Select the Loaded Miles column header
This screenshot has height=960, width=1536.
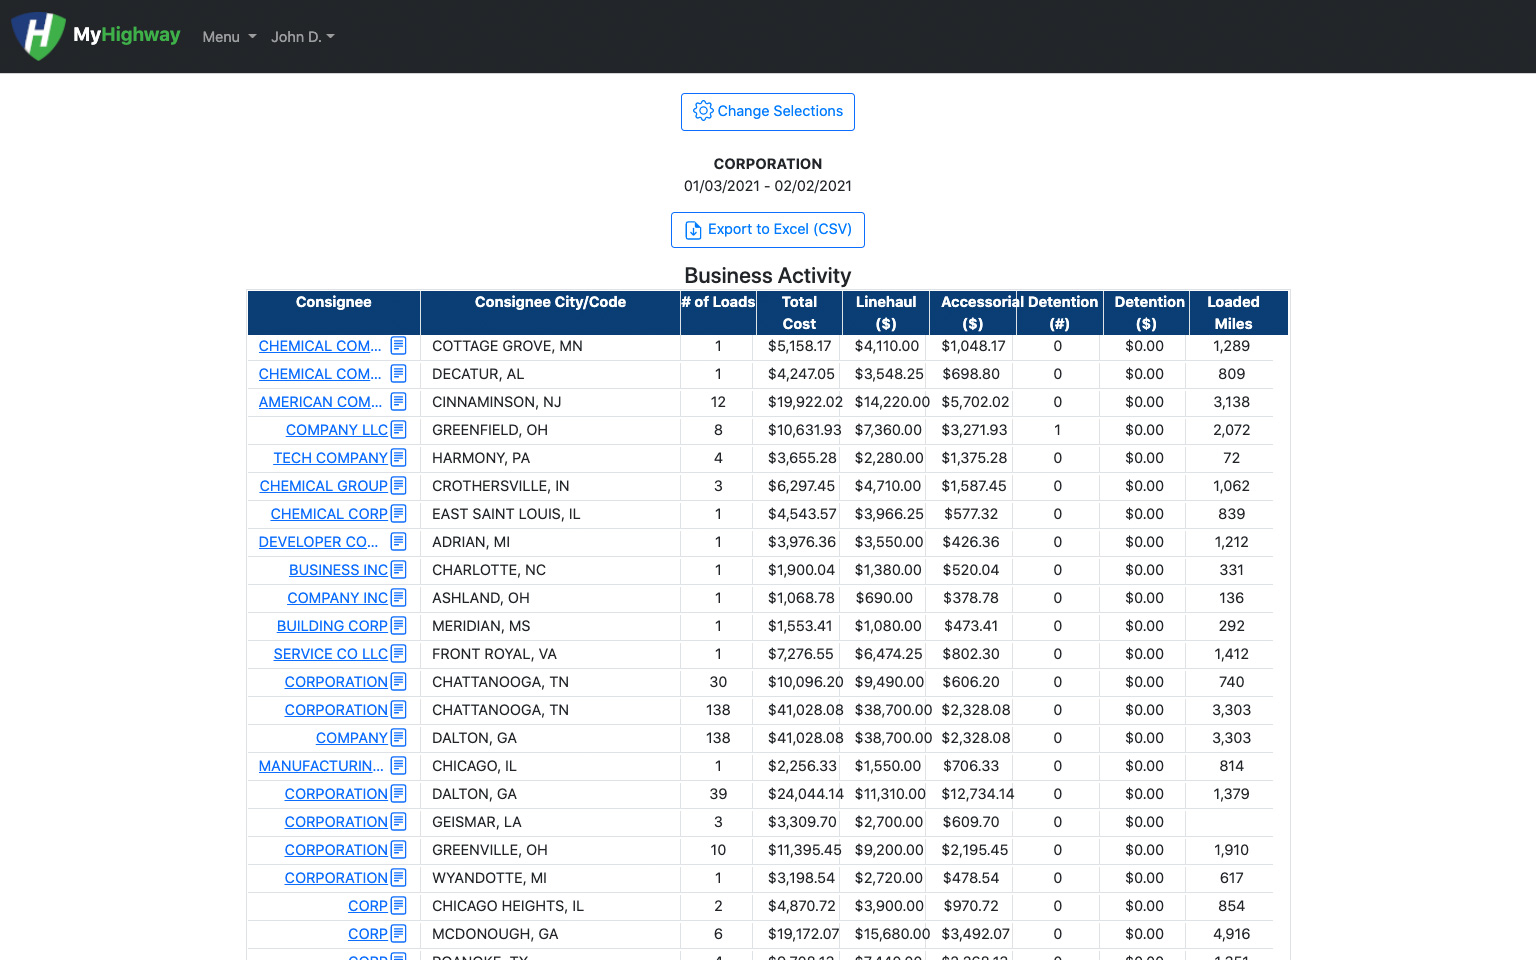(1233, 313)
